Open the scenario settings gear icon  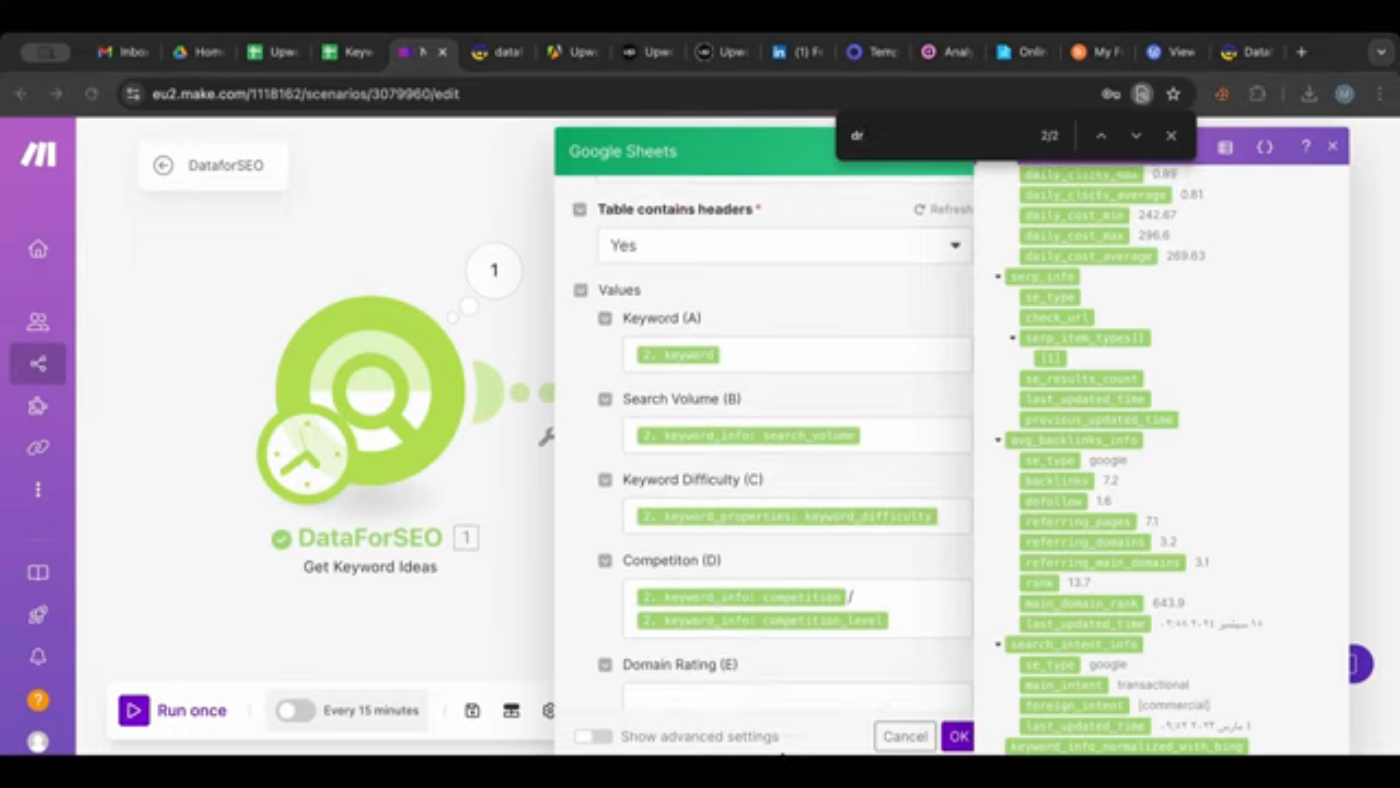(x=549, y=711)
